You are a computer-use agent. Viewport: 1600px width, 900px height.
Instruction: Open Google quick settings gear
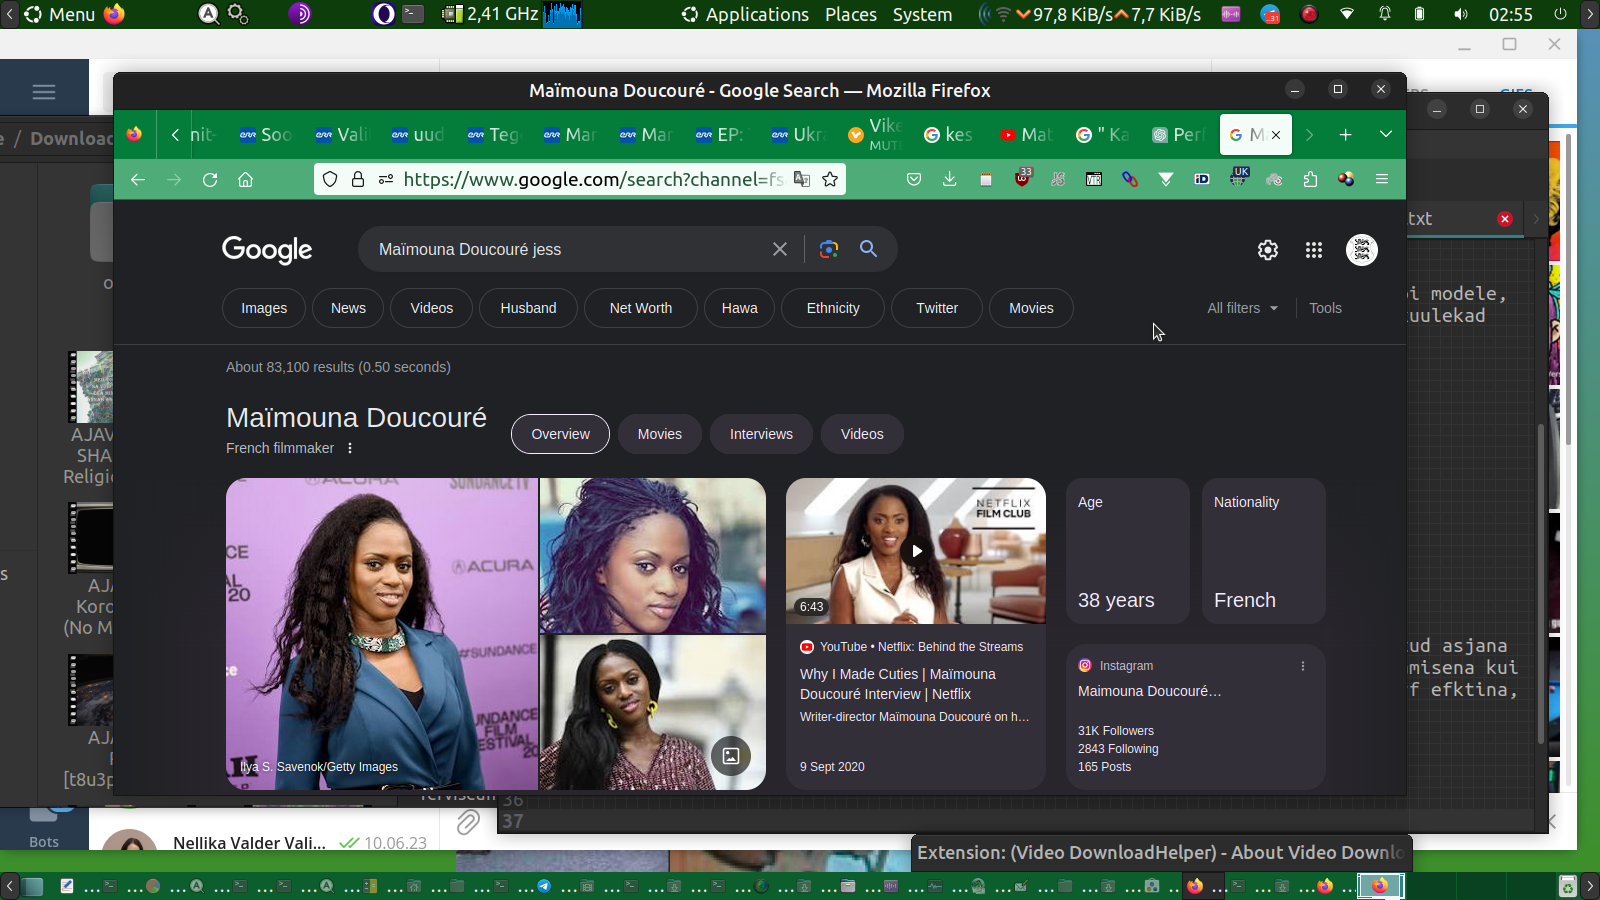click(x=1268, y=250)
